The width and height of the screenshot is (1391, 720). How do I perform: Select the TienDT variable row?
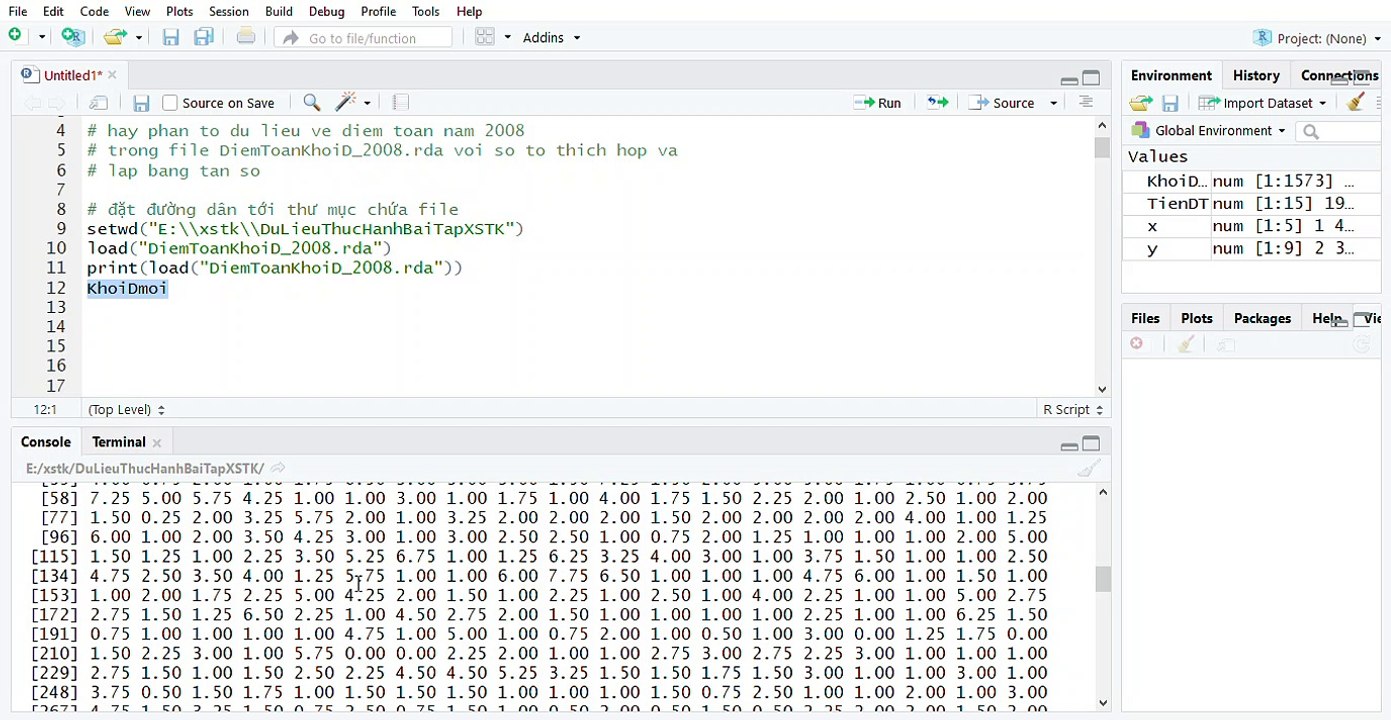[1251, 203]
